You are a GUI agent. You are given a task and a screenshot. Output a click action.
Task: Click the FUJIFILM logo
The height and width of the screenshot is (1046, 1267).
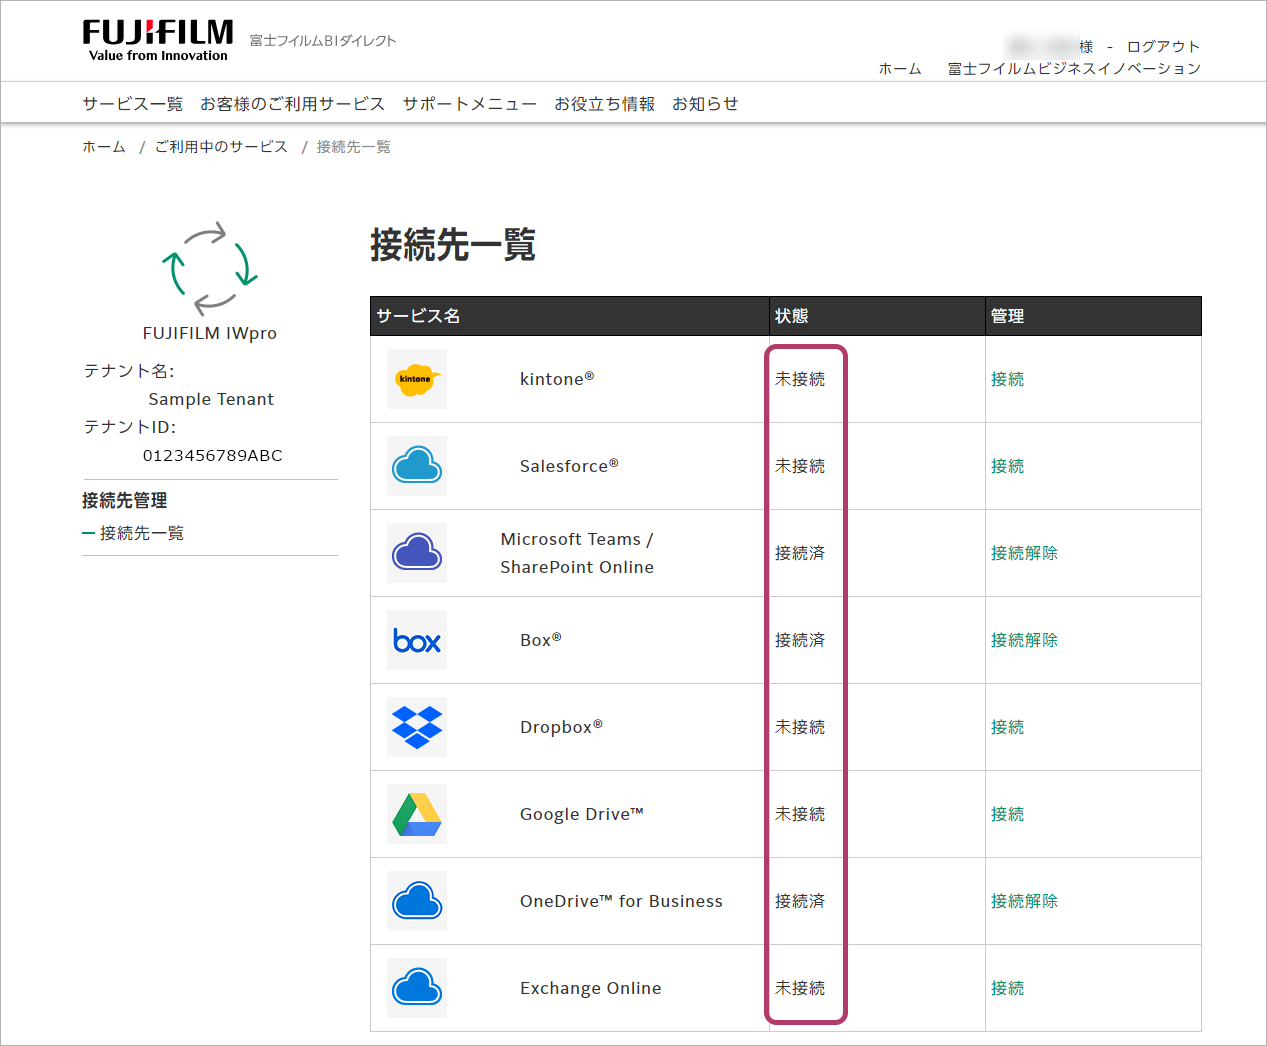coord(158,40)
